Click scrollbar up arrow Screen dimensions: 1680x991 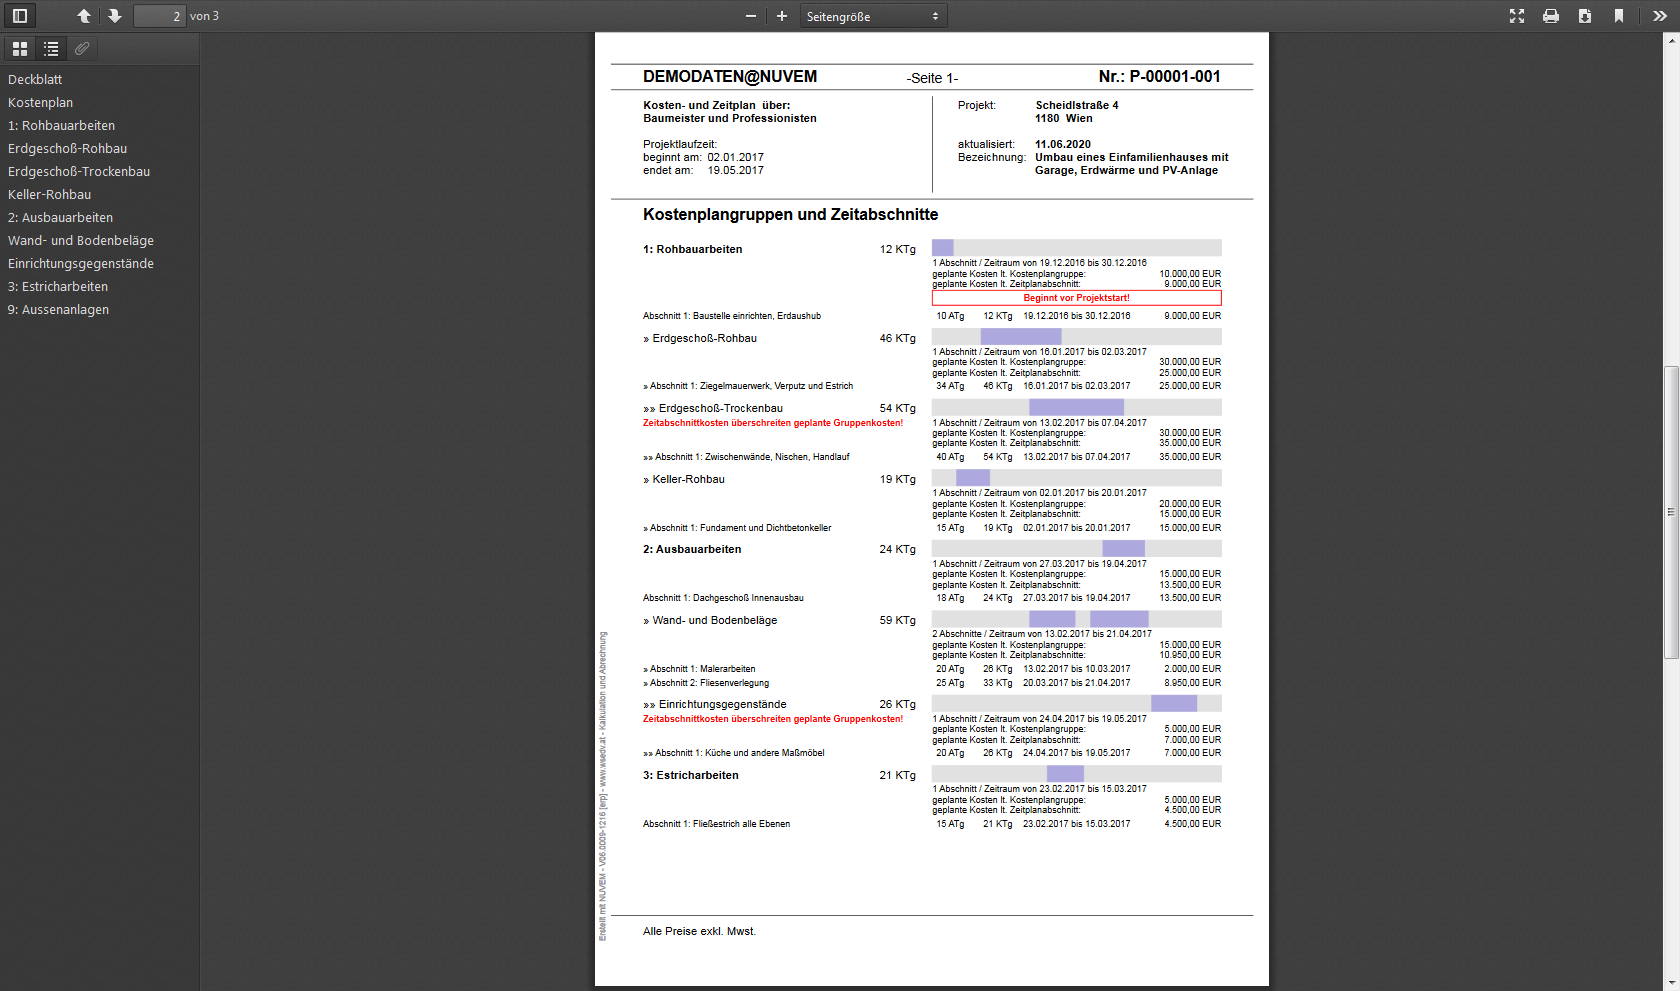1671,41
